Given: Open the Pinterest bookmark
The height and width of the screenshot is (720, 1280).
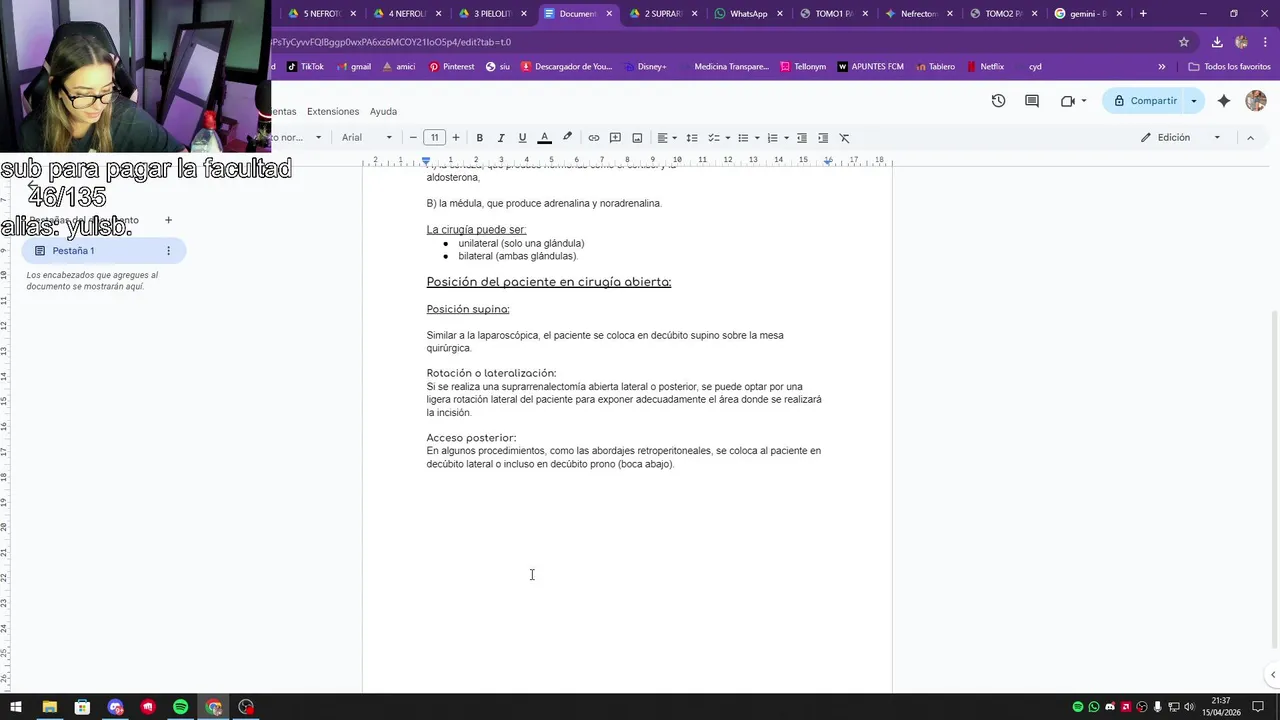Looking at the screenshot, I should (452, 67).
